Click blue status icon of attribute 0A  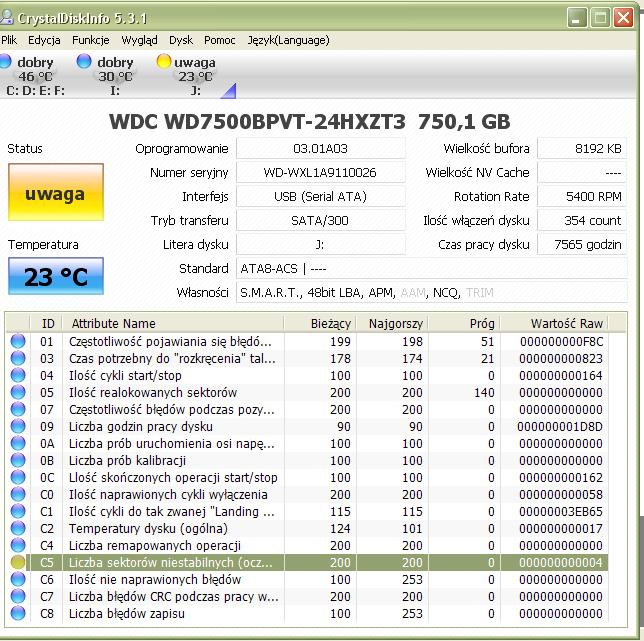coord(18,443)
